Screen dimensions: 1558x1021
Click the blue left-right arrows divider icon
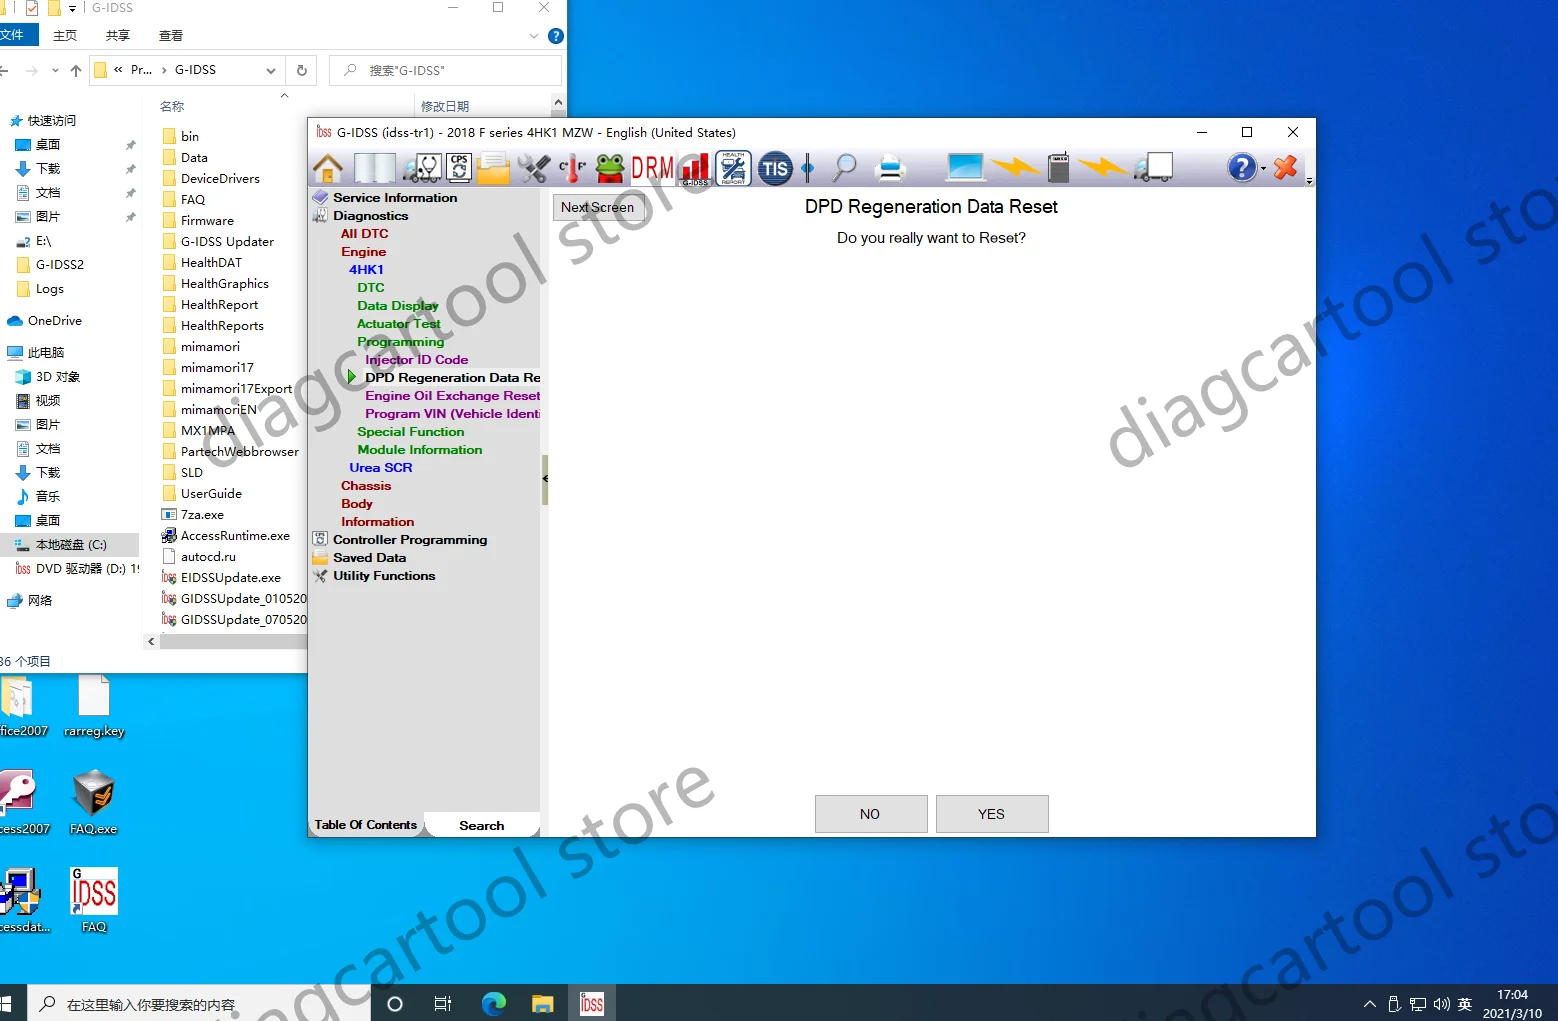point(808,168)
